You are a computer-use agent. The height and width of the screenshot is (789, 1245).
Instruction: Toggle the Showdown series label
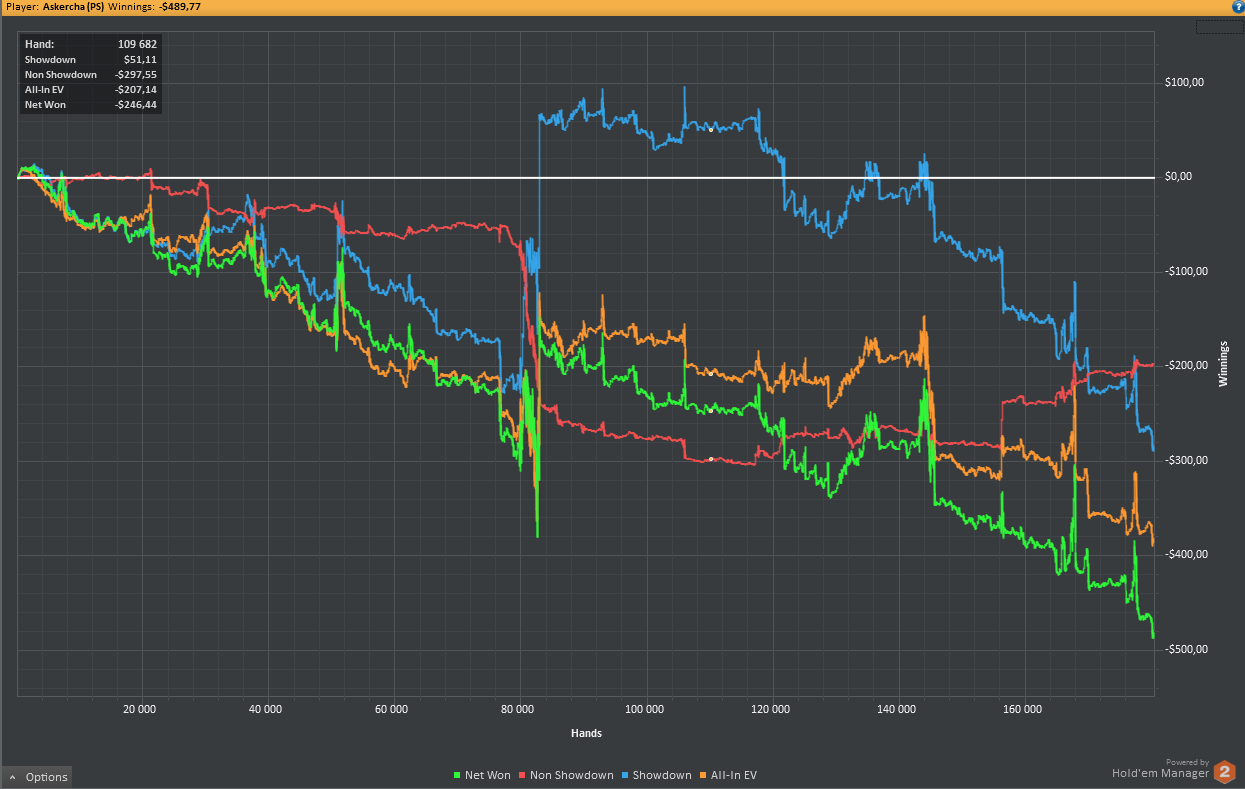click(x=661, y=776)
